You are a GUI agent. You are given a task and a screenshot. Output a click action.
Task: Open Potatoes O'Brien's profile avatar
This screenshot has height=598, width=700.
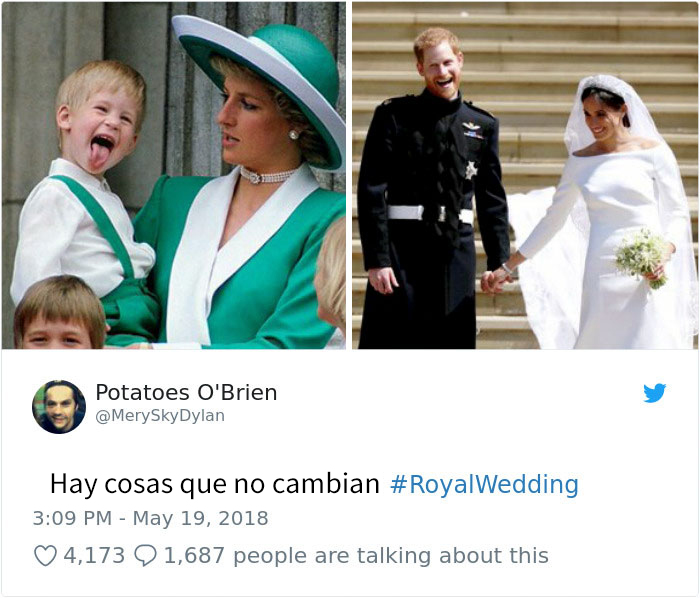58,407
